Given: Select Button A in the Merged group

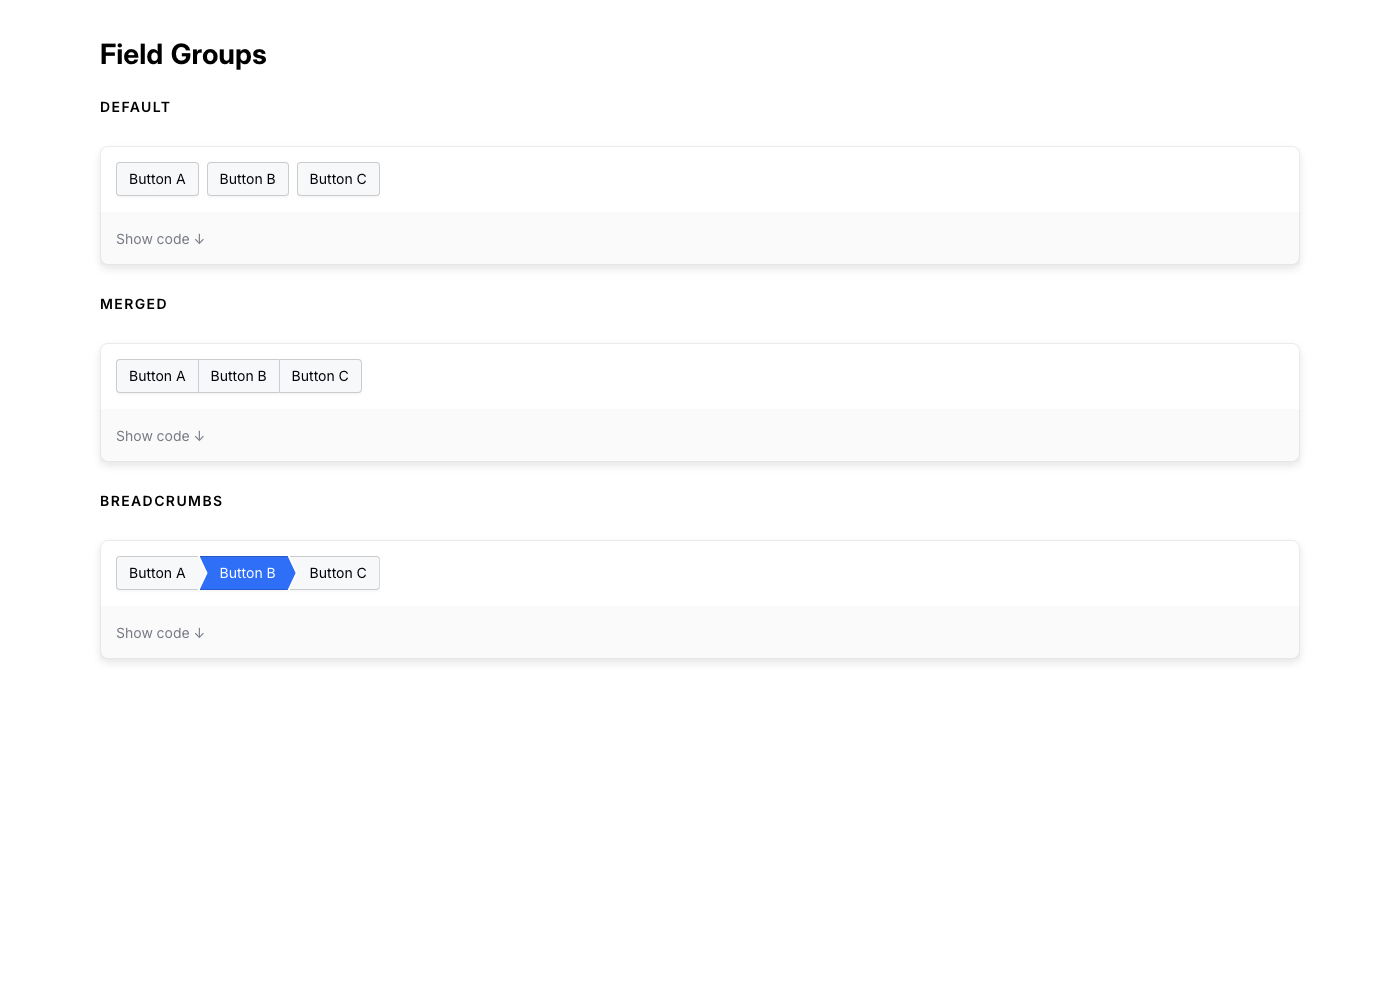Looking at the screenshot, I should coord(157,376).
